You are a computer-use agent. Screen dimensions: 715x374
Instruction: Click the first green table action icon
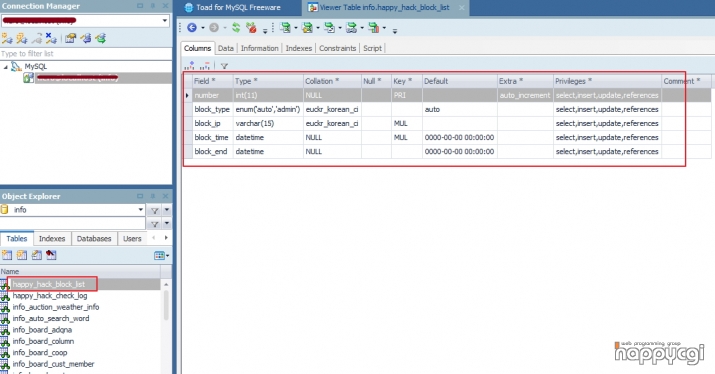tap(285, 28)
